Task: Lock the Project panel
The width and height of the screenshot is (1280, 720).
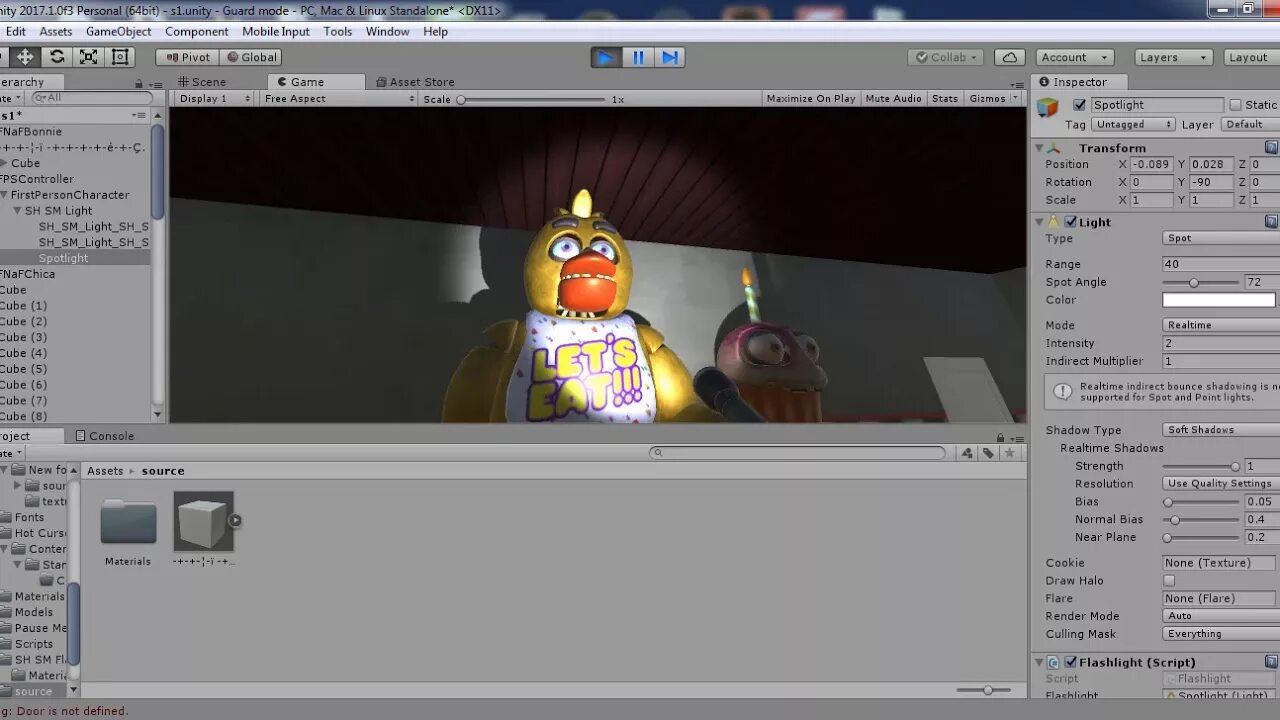Action: coord(999,437)
